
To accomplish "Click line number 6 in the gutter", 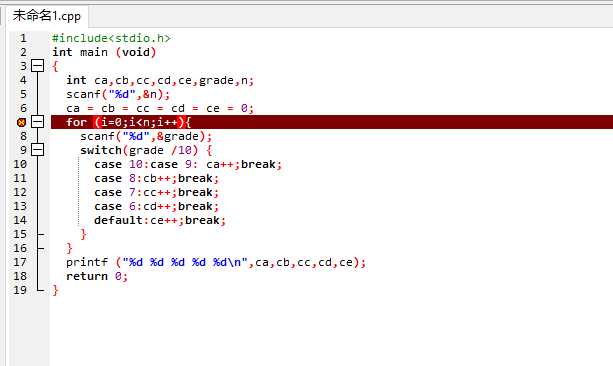I will click(23, 108).
